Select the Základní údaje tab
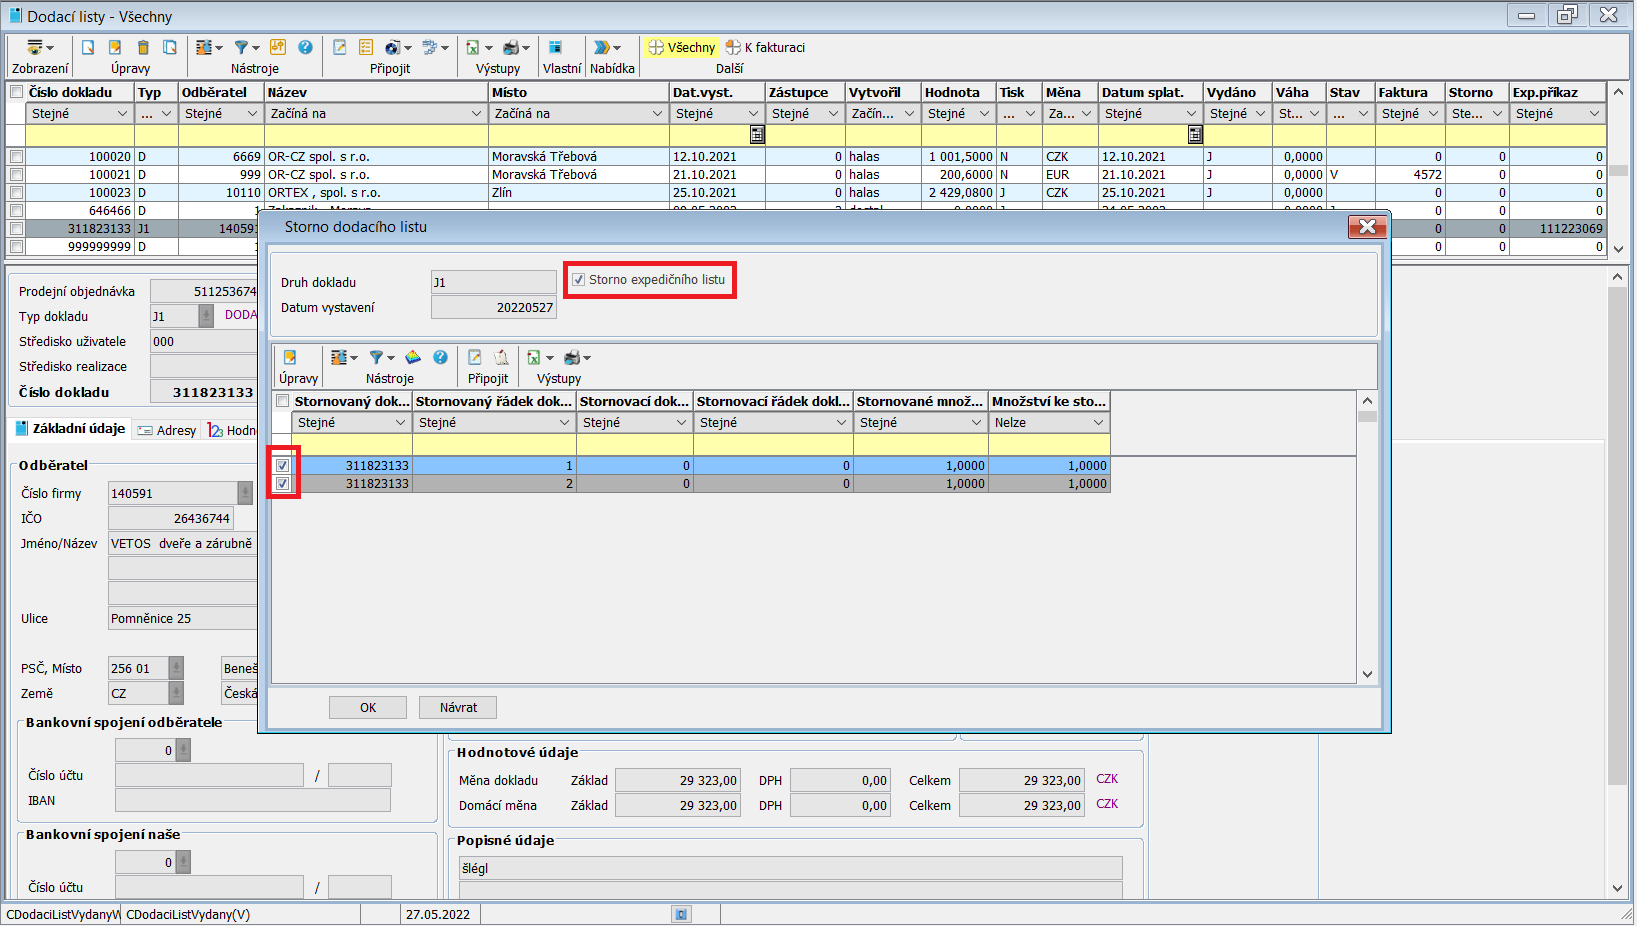Image resolution: width=1637 pixels, height=926 pixels. [x=71, y=429]
